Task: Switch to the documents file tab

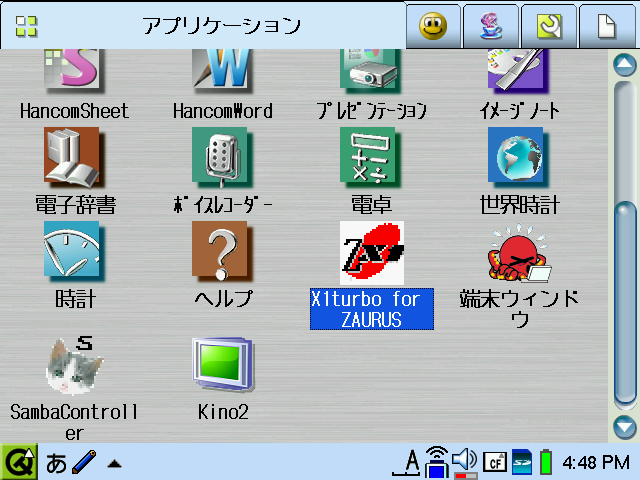Action: (x=607, y=26)
